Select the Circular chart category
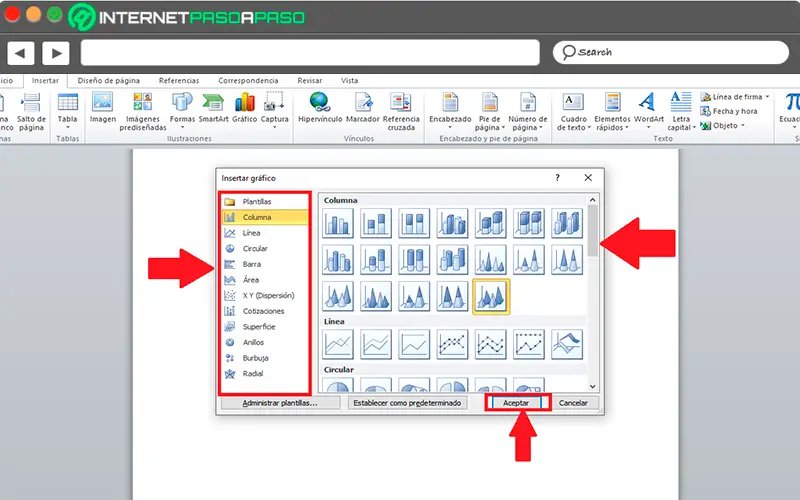 [x=265, y=248]
